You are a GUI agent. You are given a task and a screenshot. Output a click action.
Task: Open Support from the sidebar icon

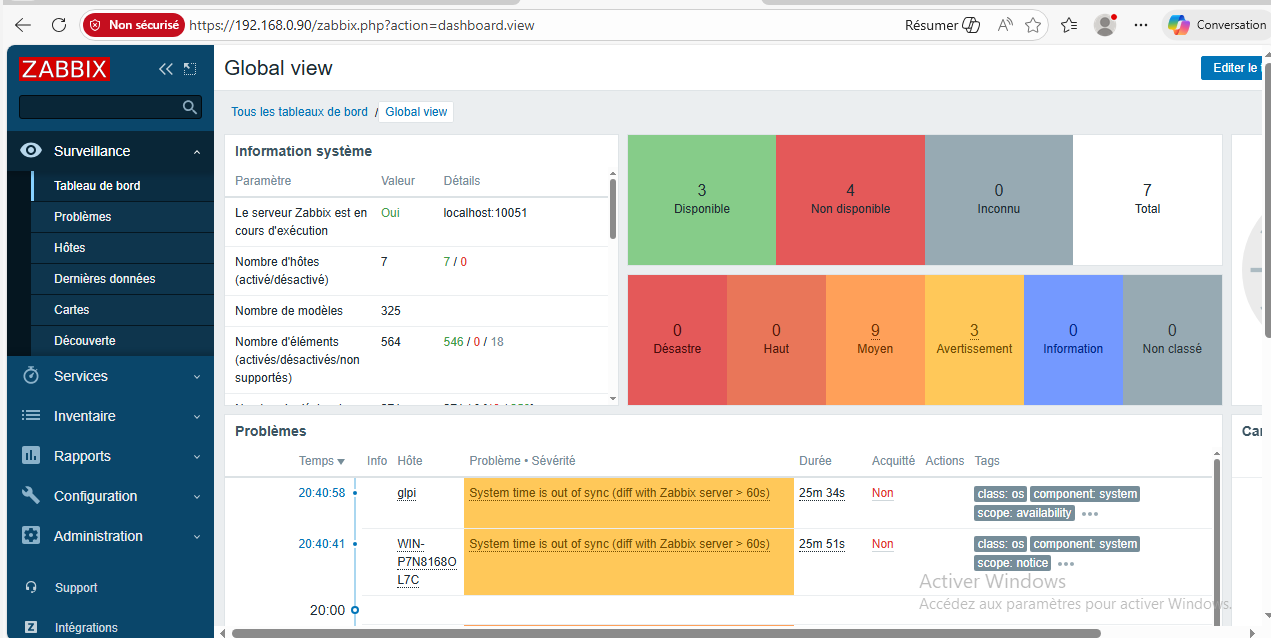coord(29,587)
